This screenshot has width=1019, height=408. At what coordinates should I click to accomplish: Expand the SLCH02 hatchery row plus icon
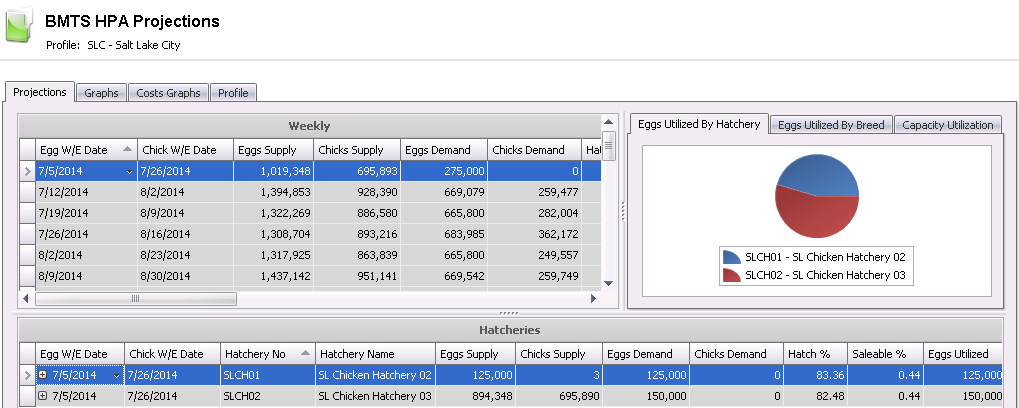click(x=42, y=396)
